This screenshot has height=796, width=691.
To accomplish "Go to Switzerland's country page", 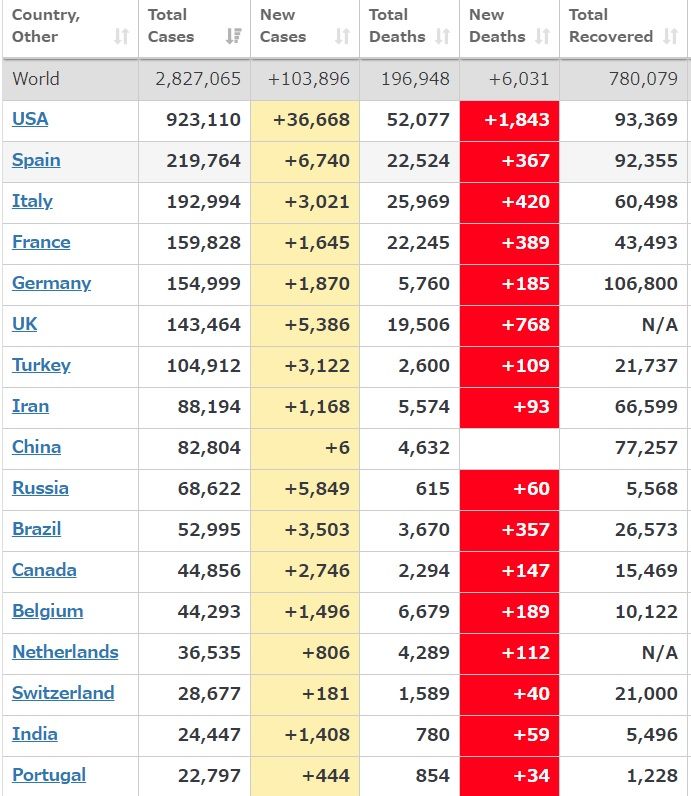I will (63, 693).
